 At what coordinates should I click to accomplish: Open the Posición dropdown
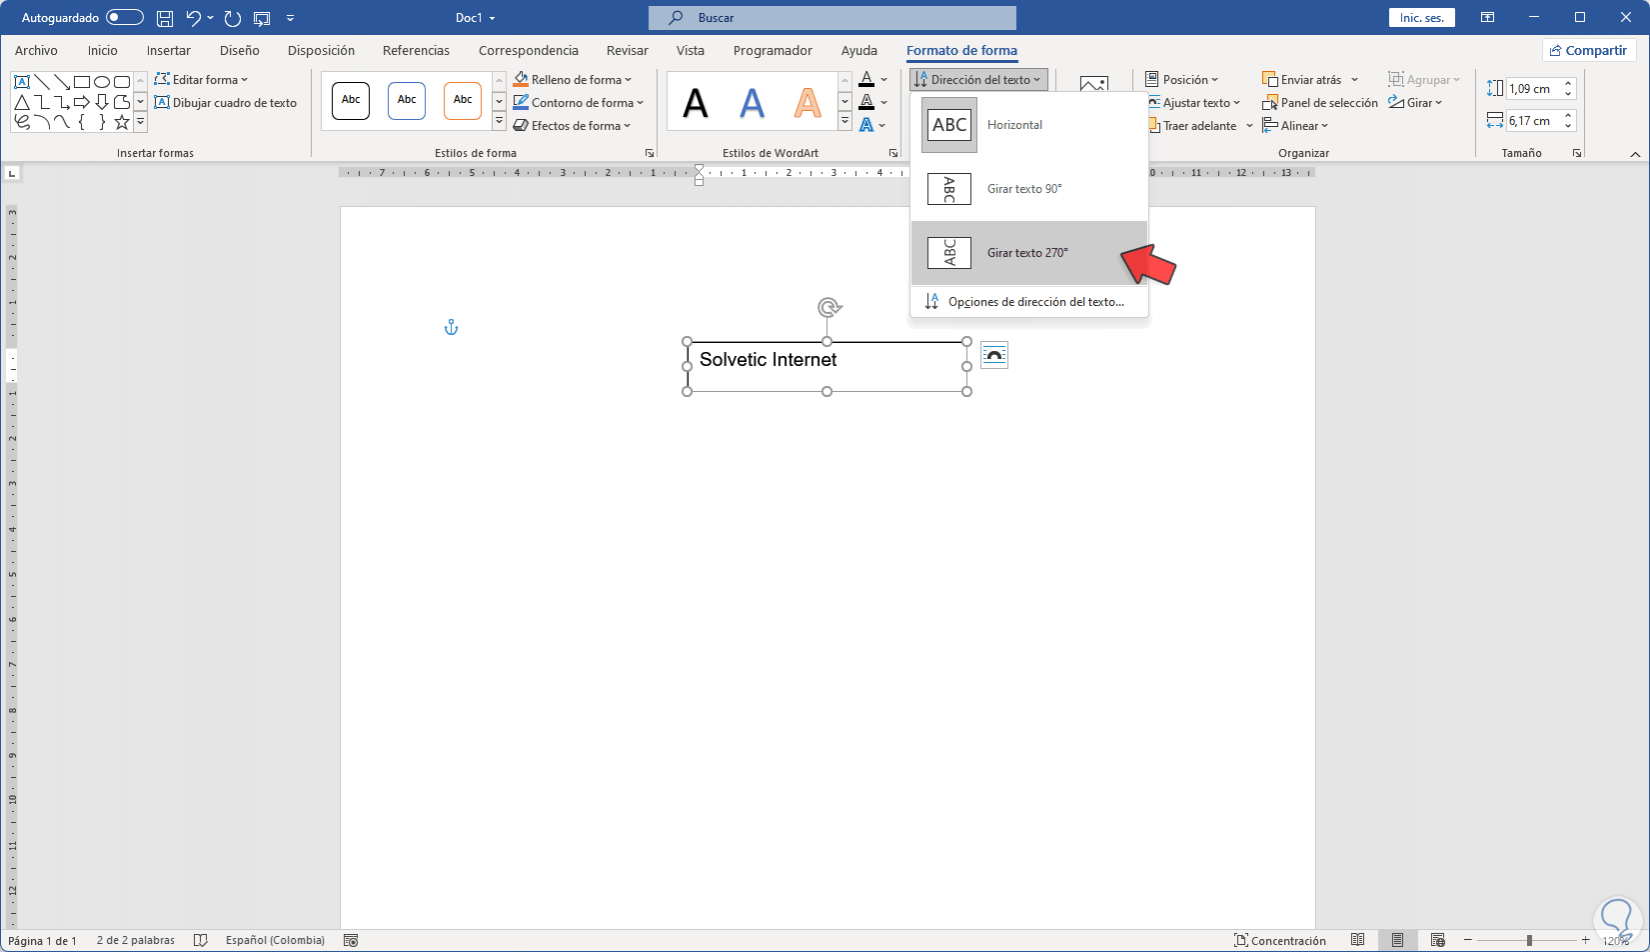pos(1182,80)
